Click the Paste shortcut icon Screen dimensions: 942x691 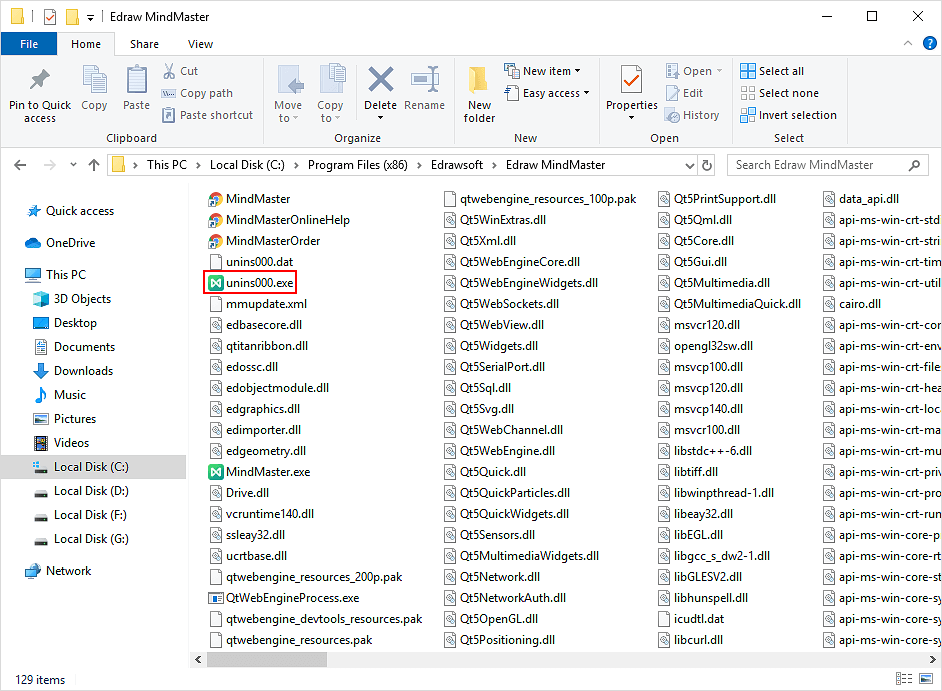[x=169, y=115]
